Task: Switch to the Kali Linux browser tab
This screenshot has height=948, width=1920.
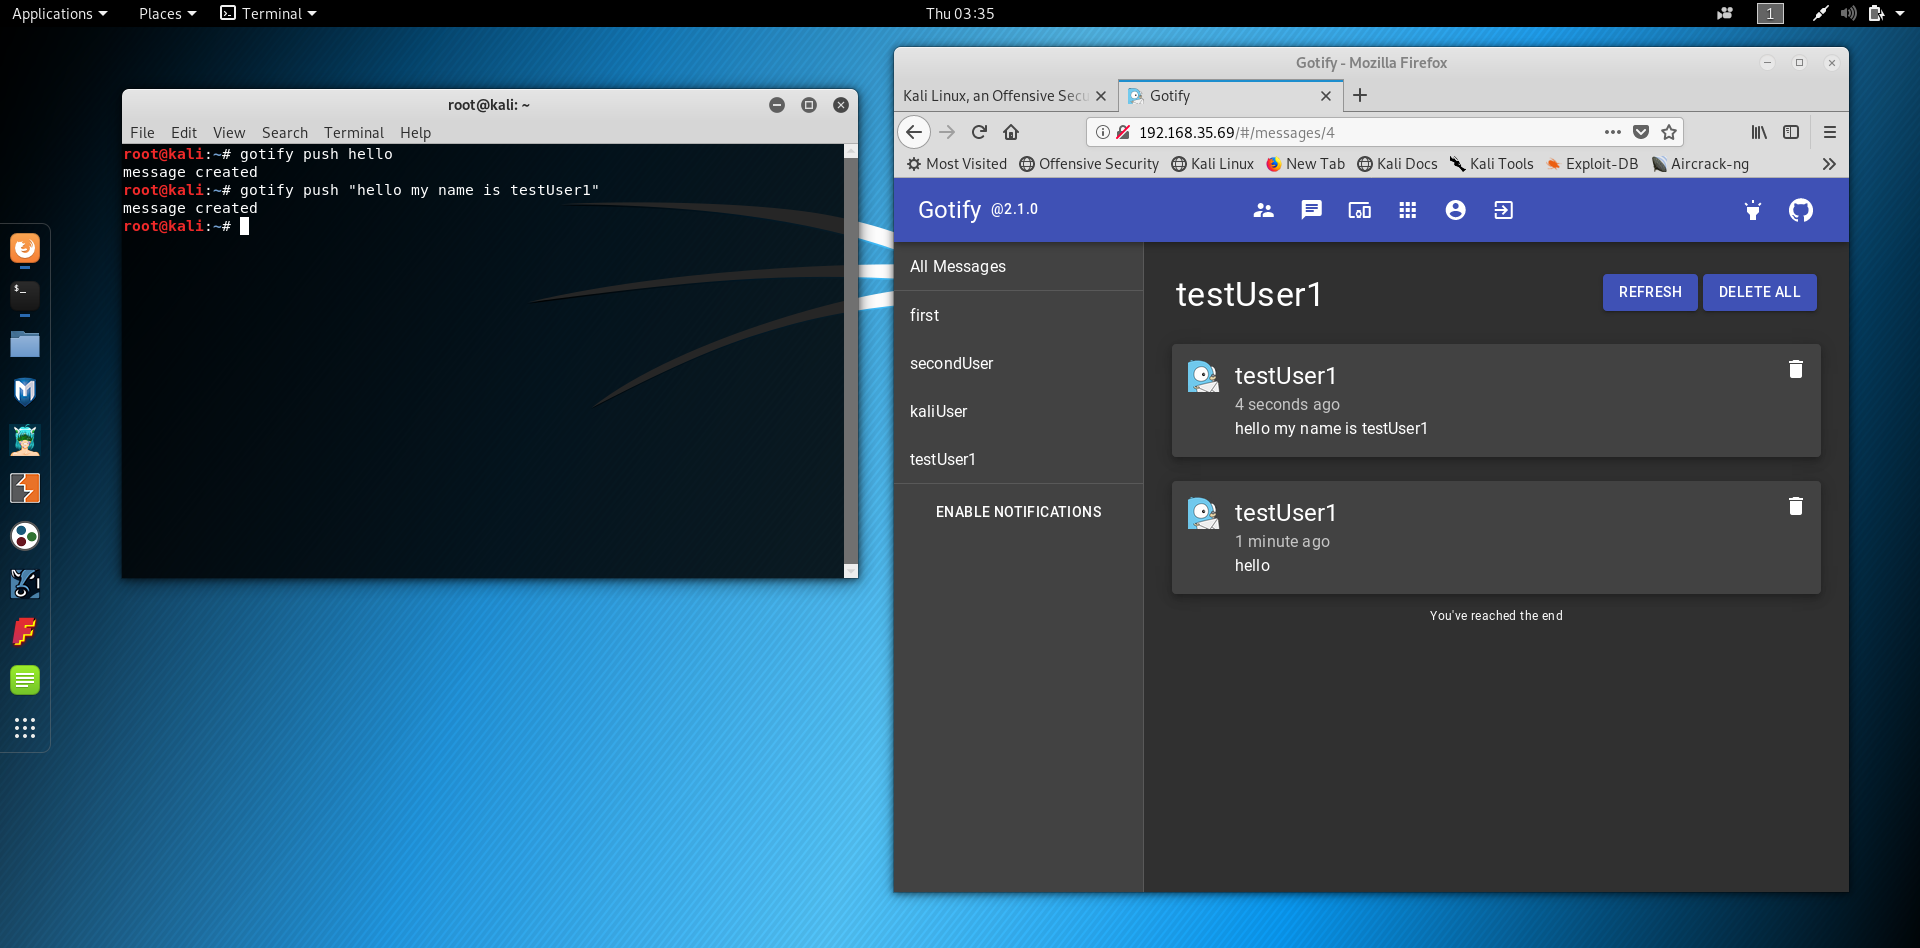Action: 995,96
